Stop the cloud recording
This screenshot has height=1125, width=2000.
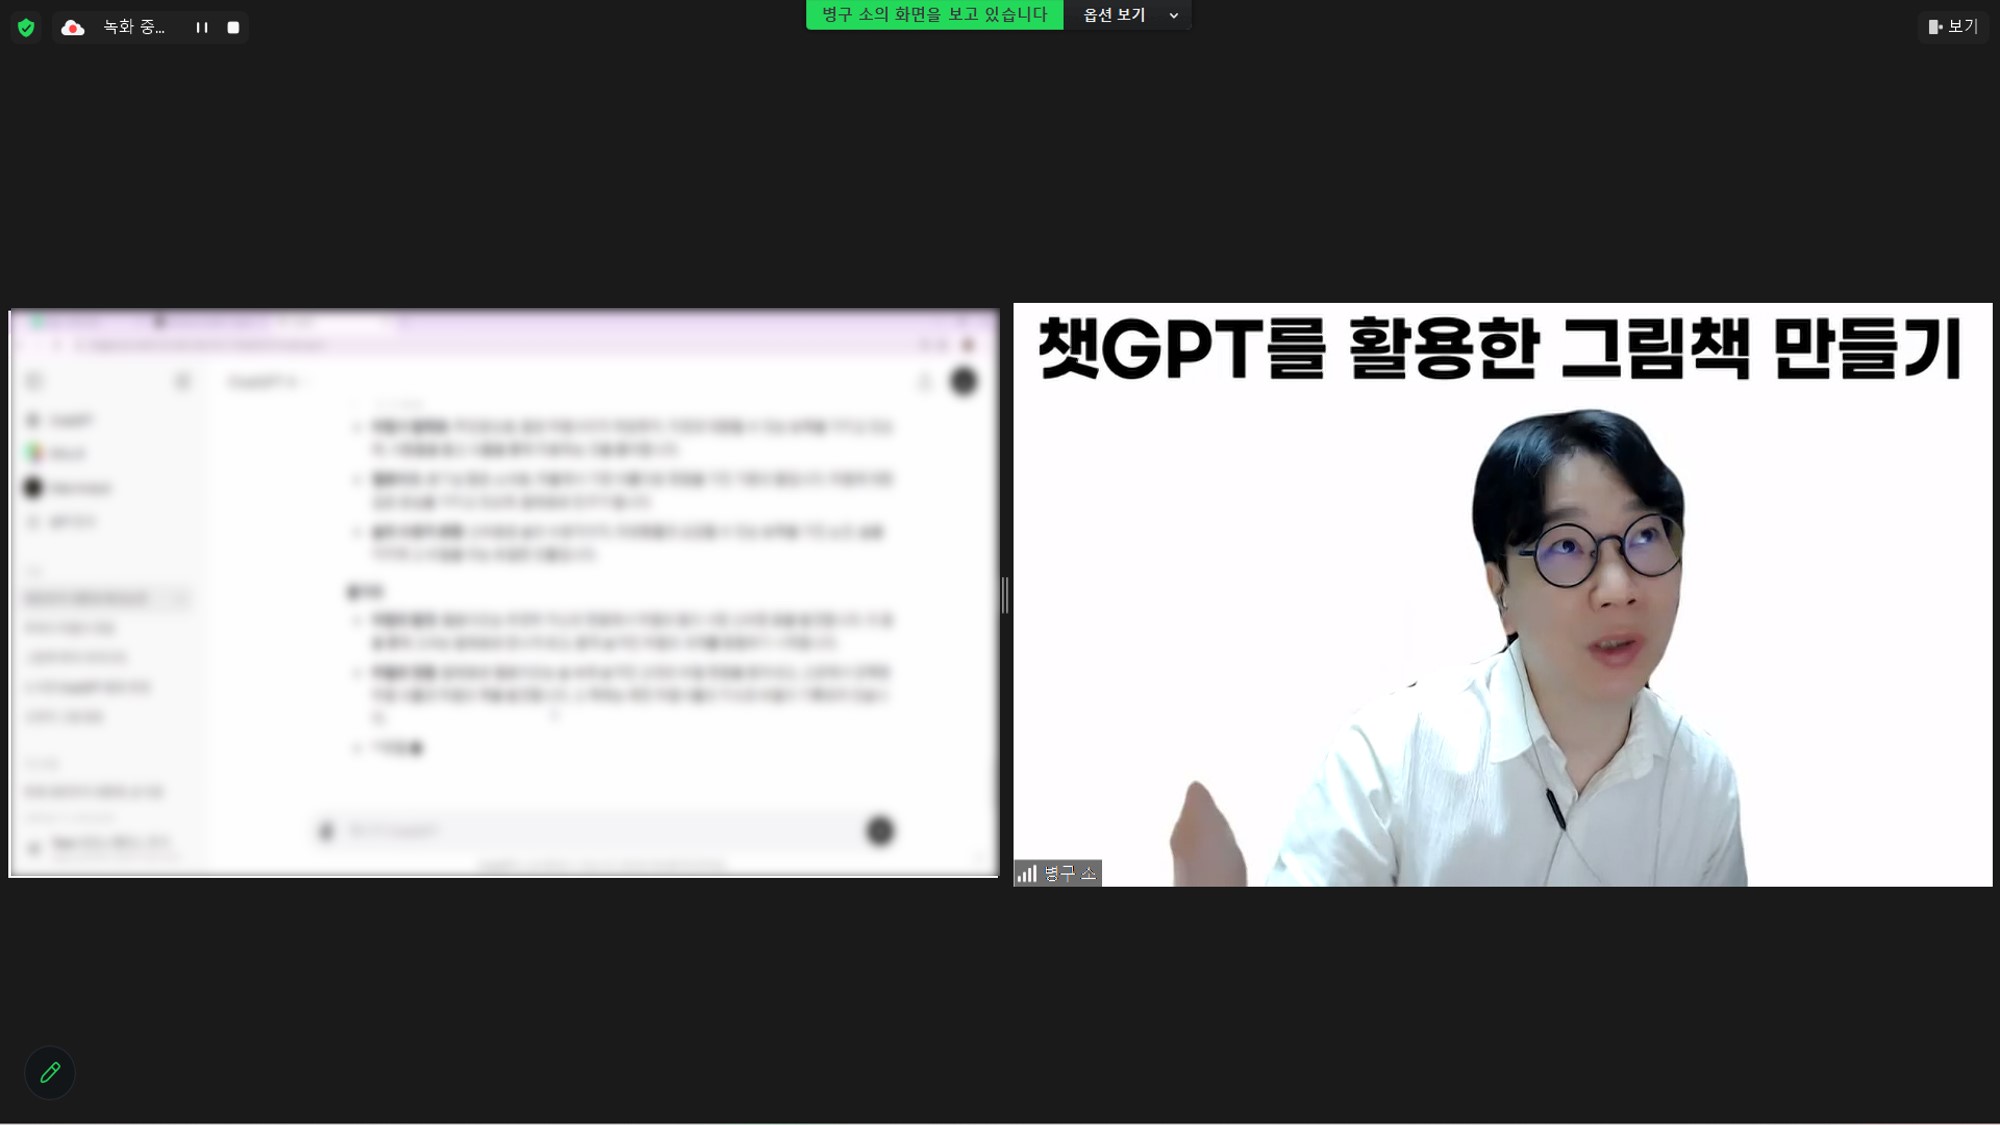(x=233, y=28)
